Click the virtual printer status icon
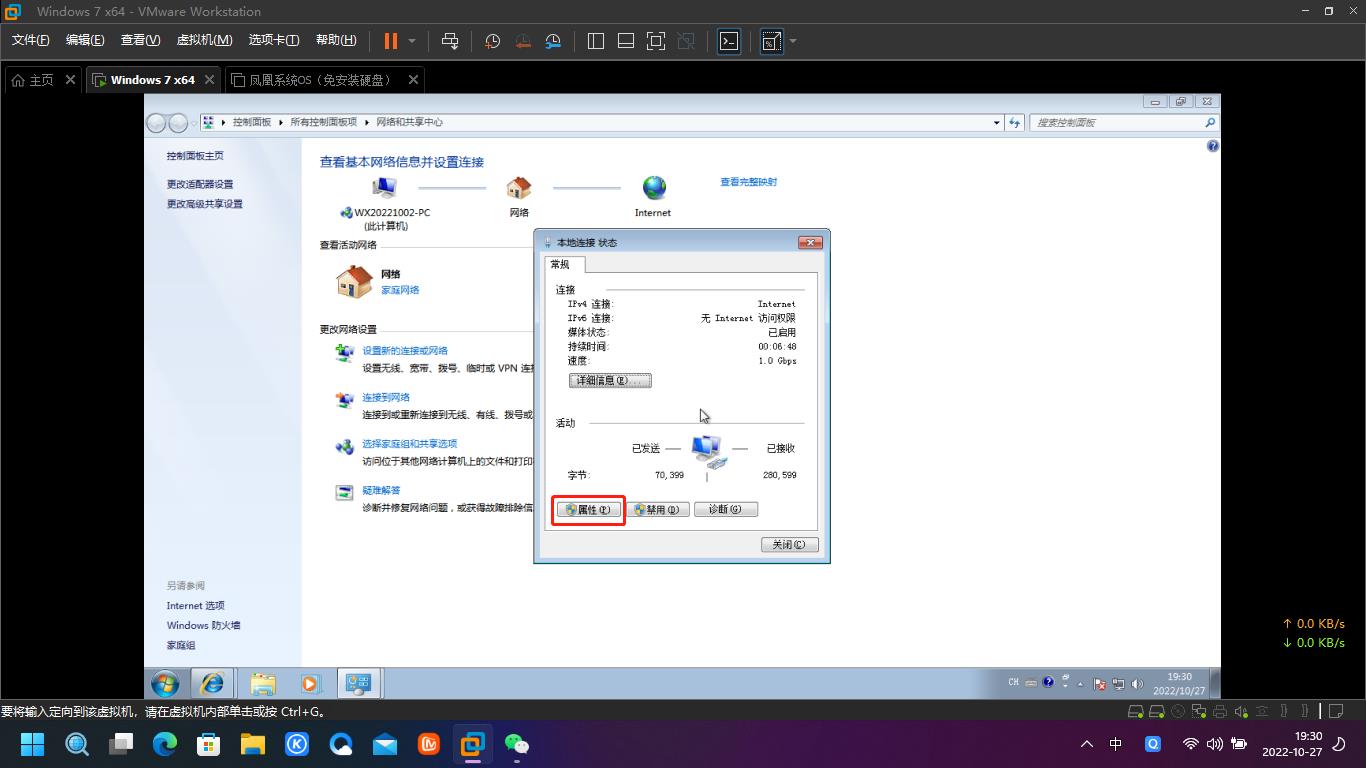The image size is (1366, 768). coord(1220,712)
